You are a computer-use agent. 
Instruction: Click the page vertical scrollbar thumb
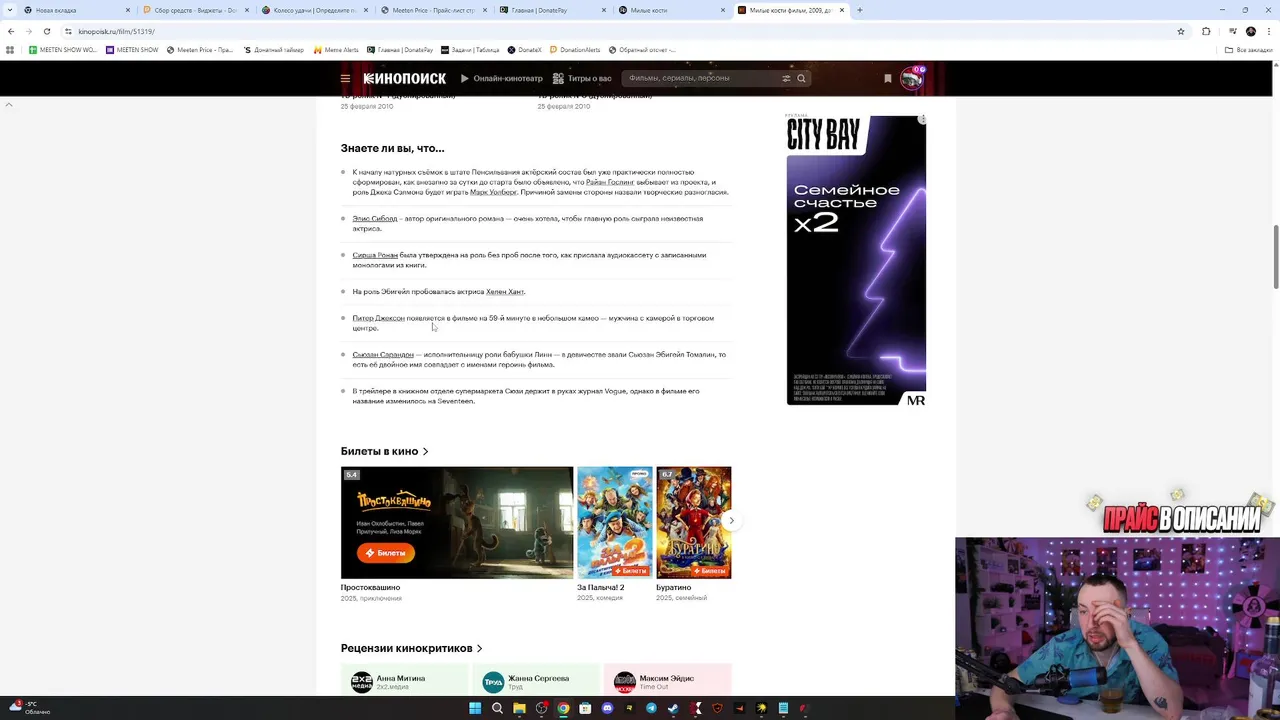pos(1275,256)
